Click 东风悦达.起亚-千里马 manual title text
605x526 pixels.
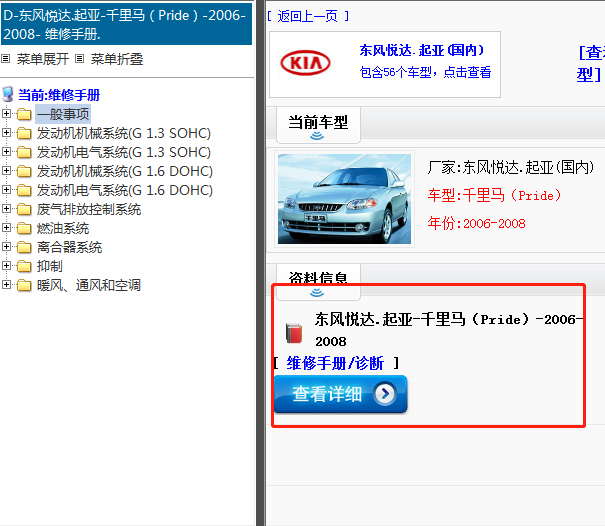pyautogui.click(x=450, y=330)
